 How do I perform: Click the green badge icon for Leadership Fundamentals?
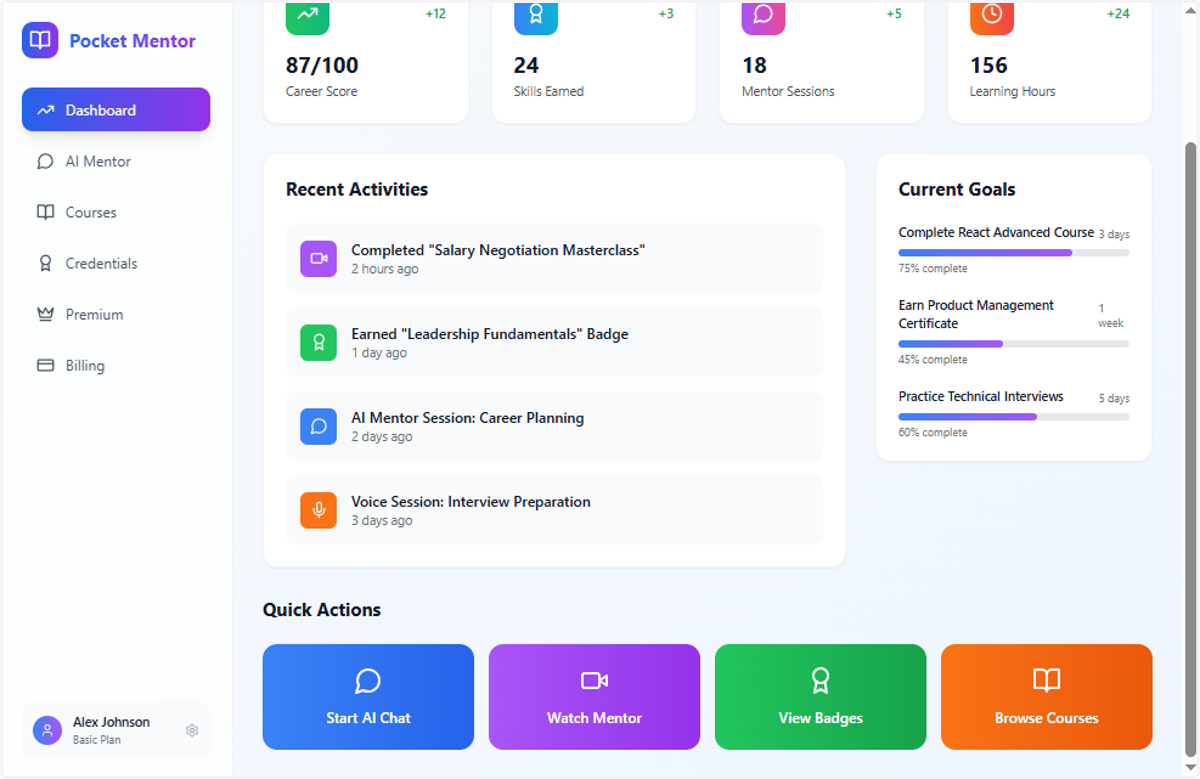coord(318,342)
